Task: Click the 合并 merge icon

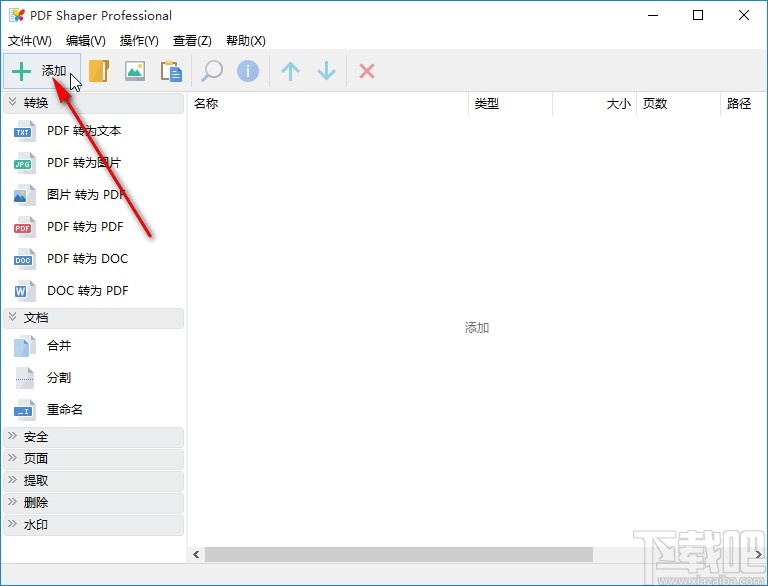Action: 24,346
